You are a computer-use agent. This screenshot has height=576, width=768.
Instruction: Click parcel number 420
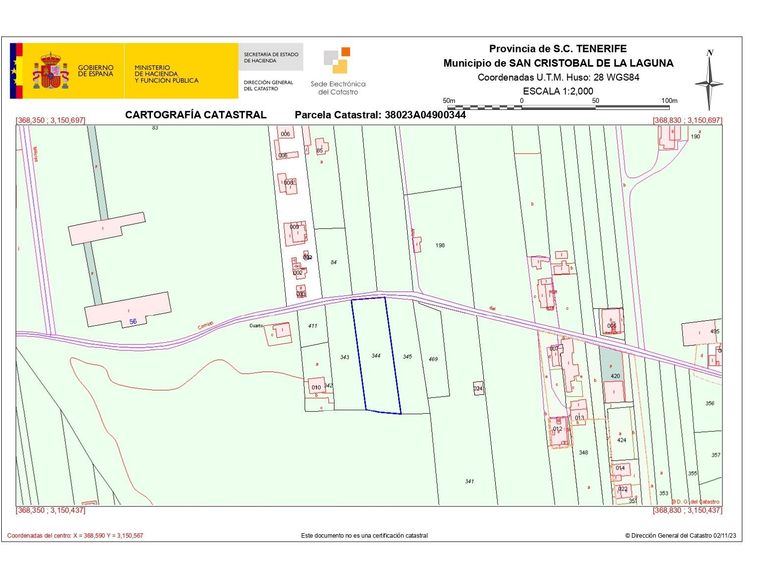coord(615,376)
